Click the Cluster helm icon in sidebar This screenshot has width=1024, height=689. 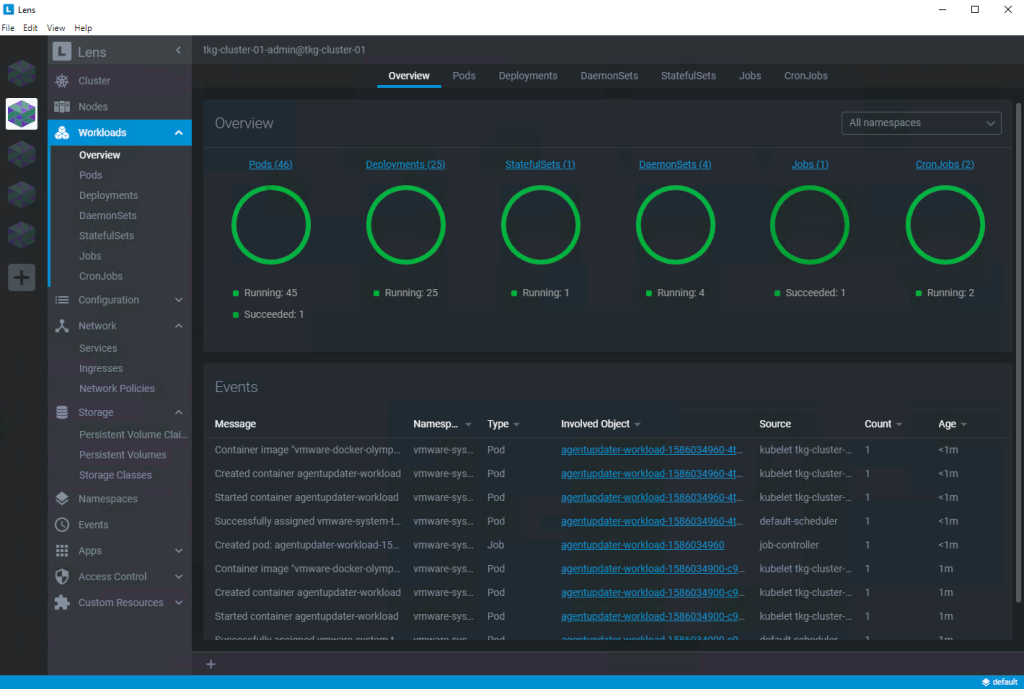(62, 81)
